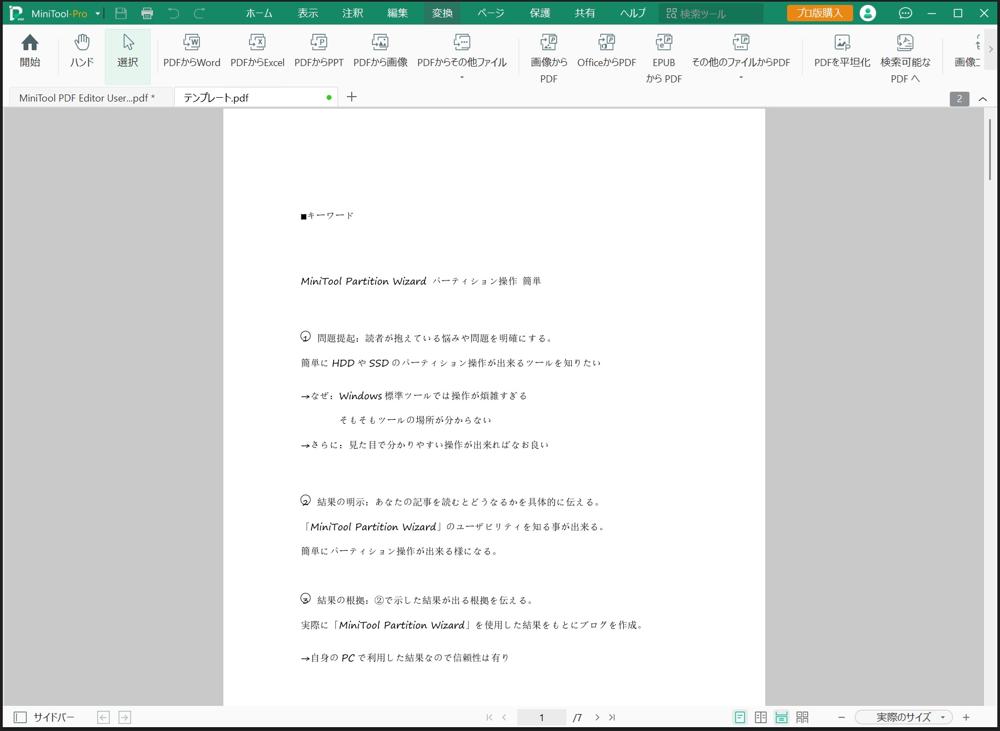Open the MiniTool-Pro dropdown arrow
This screenshot has height=731, width=1000.
point(98,13)
